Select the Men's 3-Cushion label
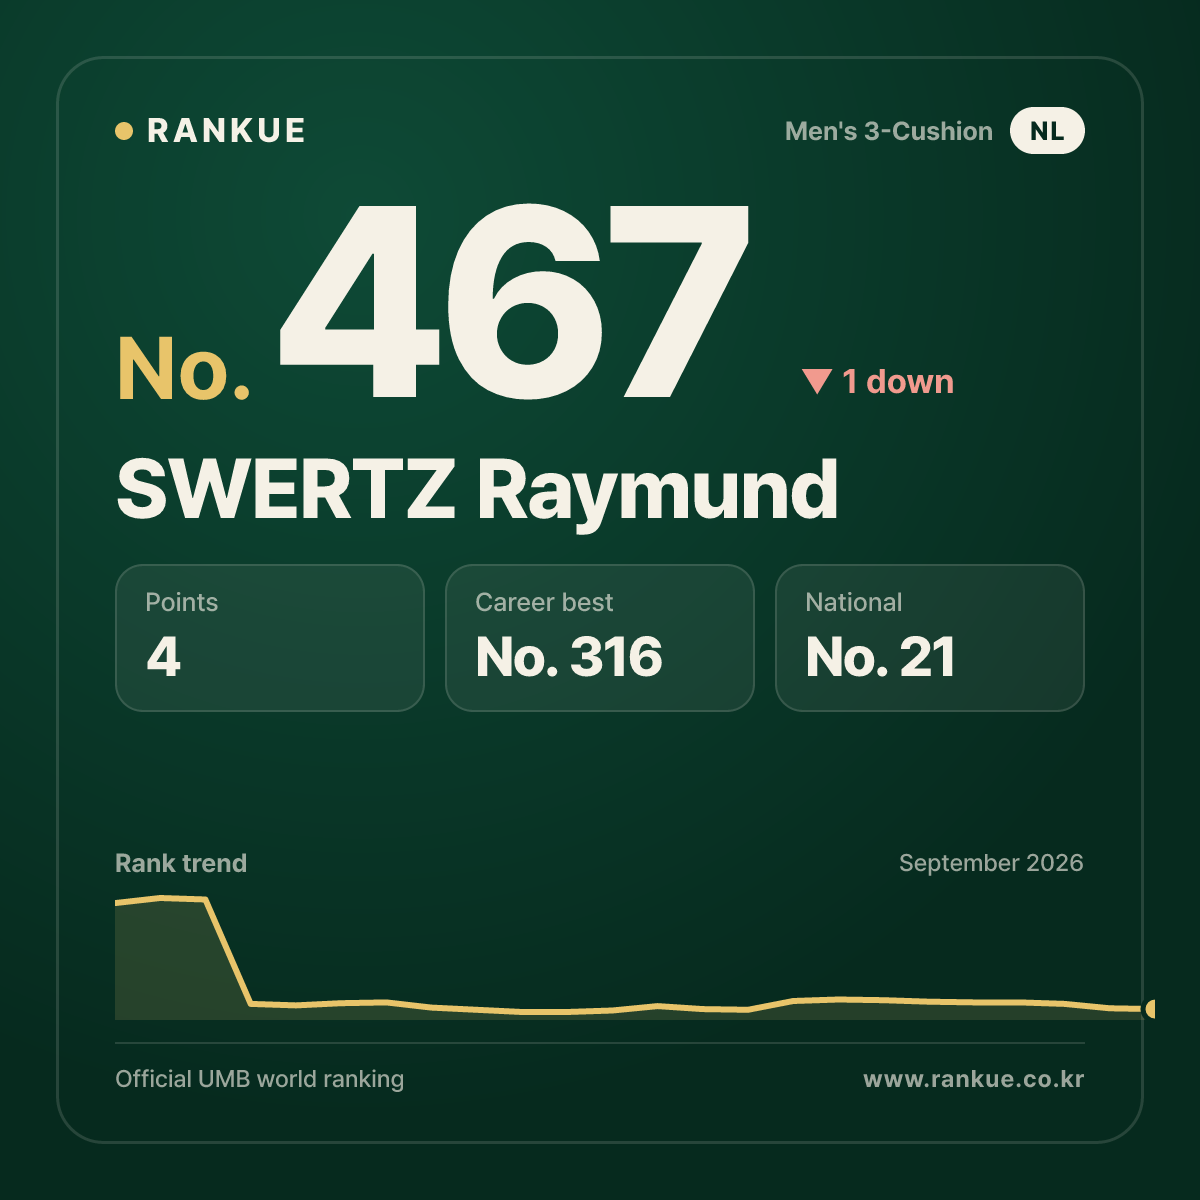 point(889,131)
